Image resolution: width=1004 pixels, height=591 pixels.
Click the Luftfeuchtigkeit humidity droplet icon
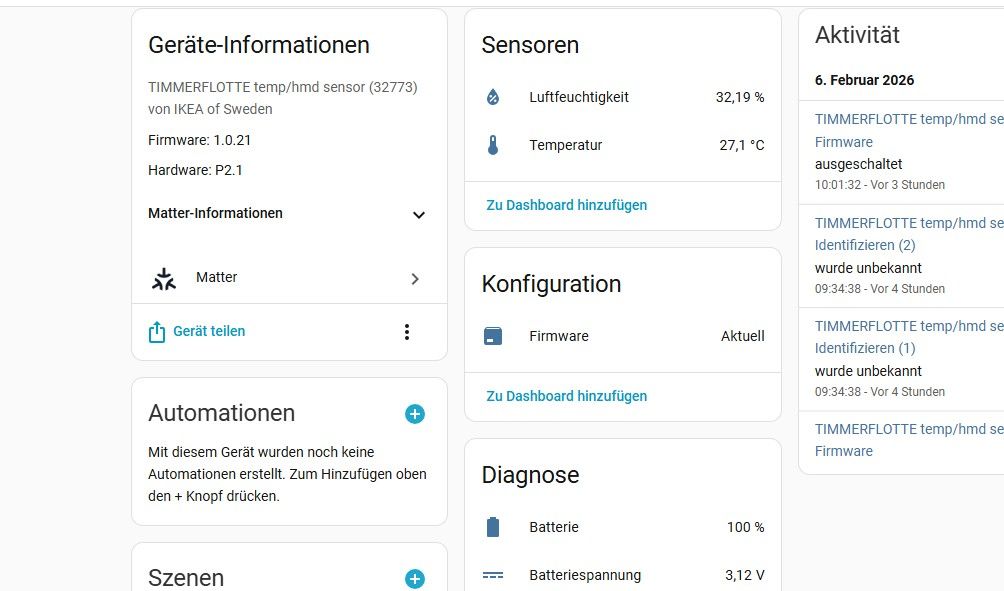click(493, 97)
